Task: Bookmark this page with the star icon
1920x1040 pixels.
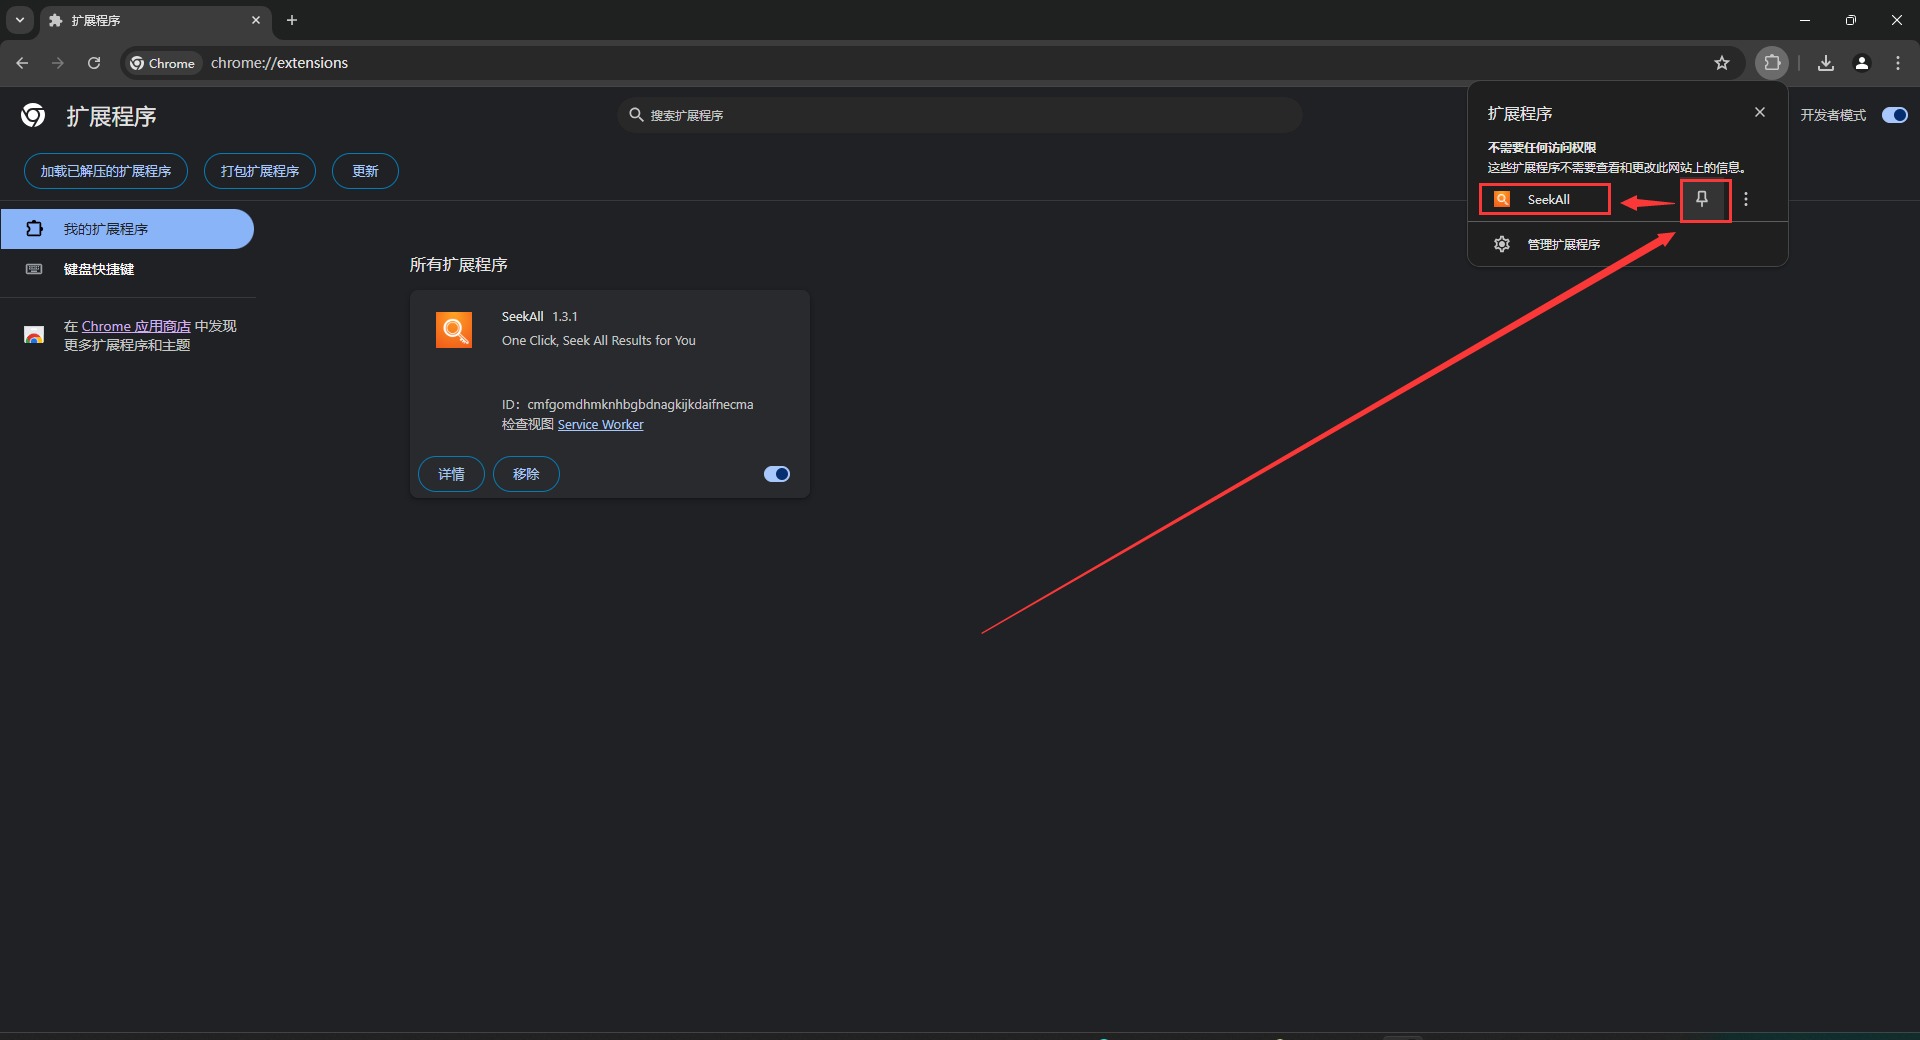Action: pyautogui.click(x=1722, y=63)
